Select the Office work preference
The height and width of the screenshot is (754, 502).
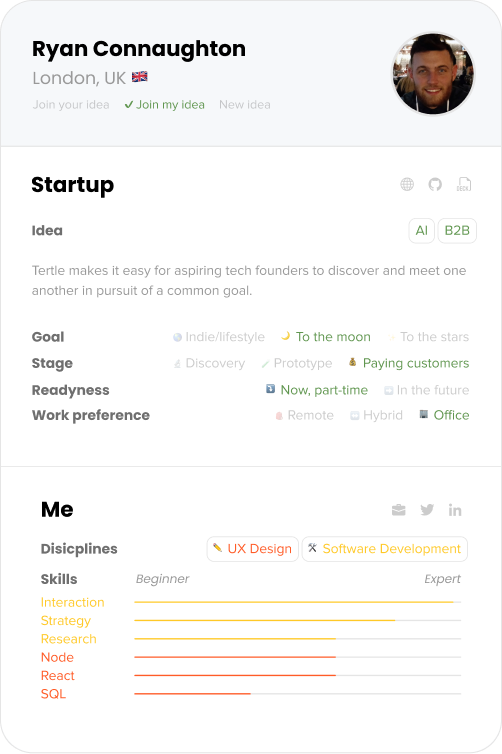pos(444,415)
